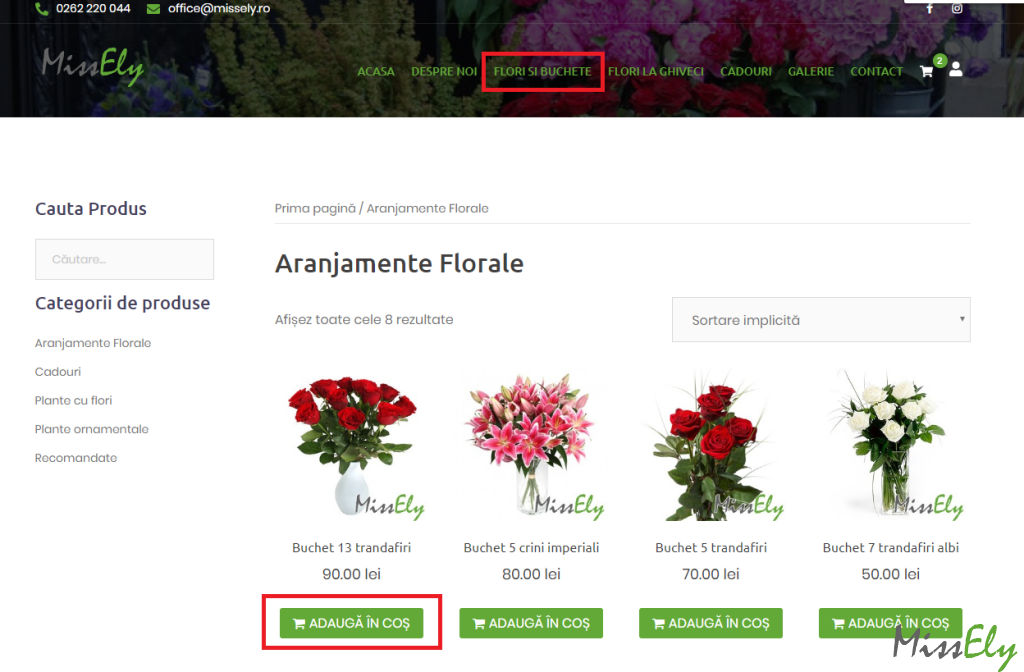
Task: Click the Categorii de produse heading
Action: point(123,303)
